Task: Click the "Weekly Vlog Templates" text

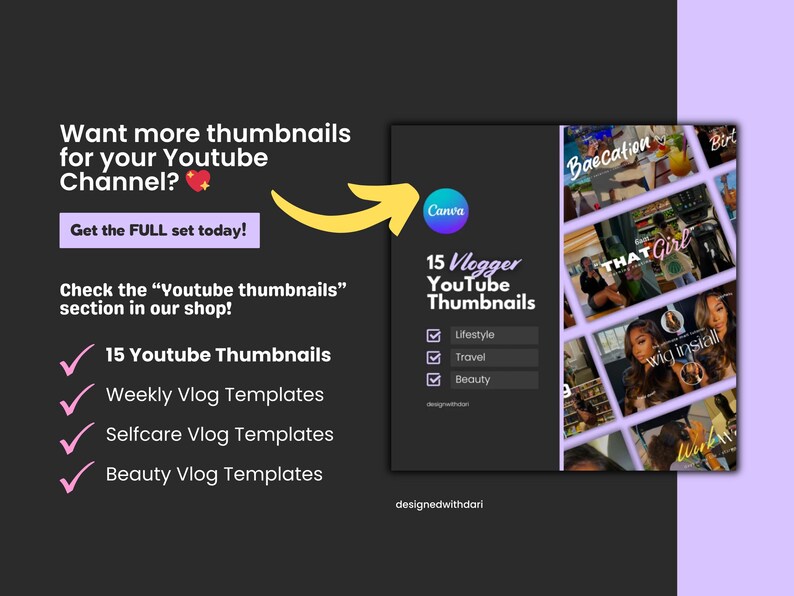Action: point(215,395)
